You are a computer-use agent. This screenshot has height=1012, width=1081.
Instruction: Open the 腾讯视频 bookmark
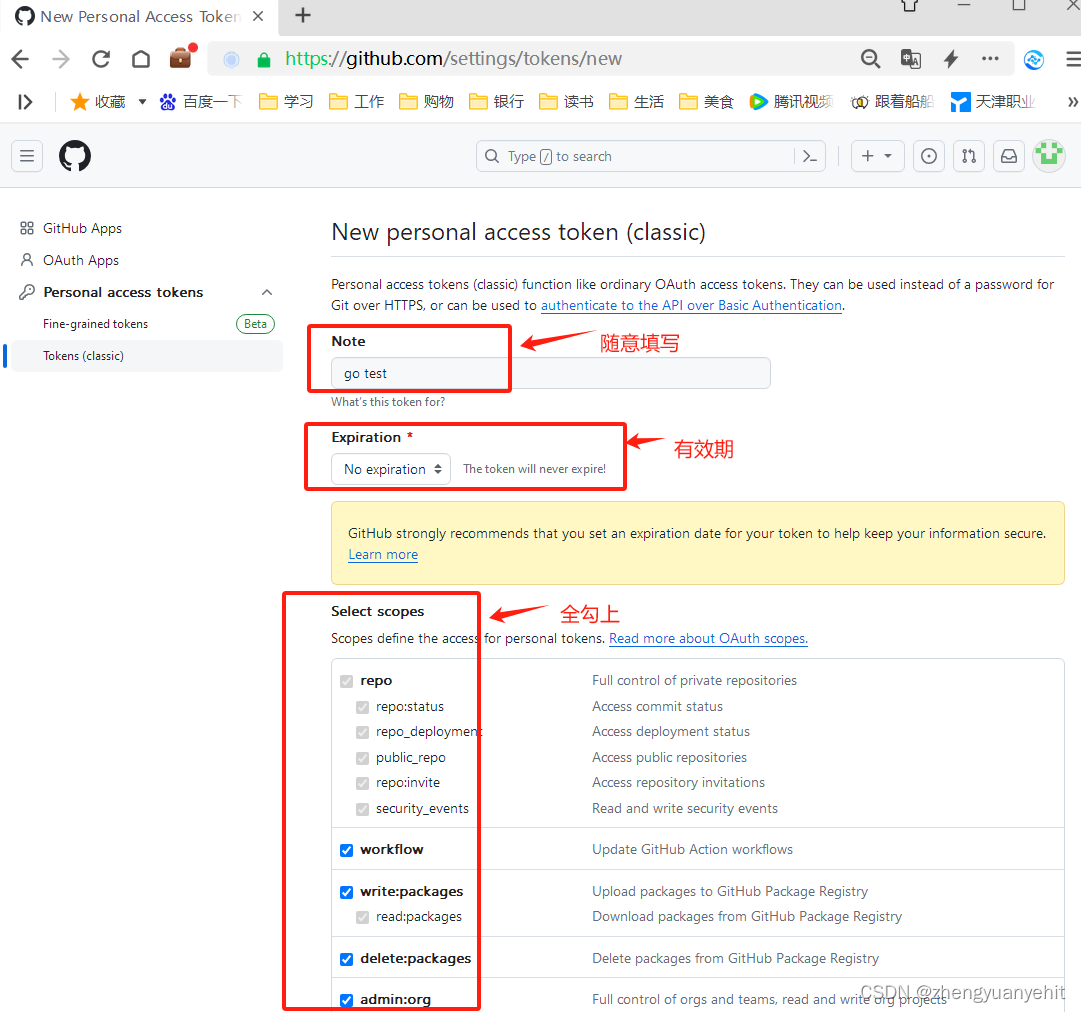pos(791,102)
